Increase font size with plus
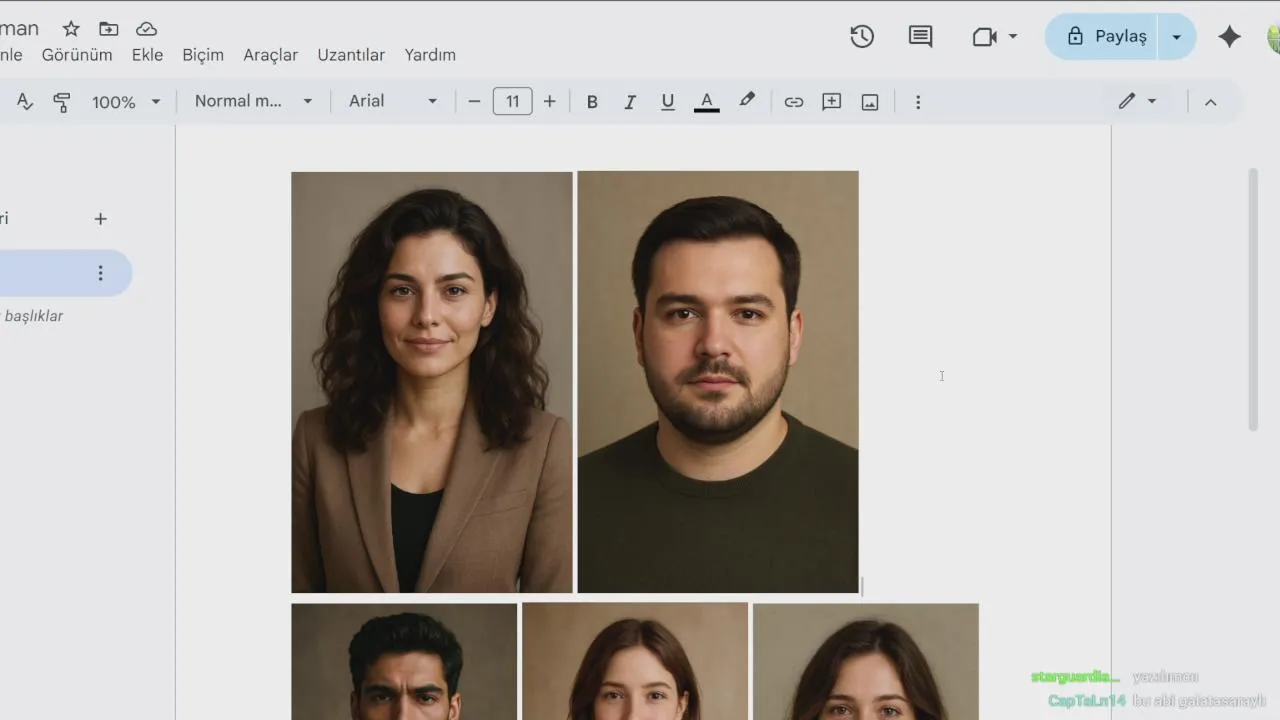This screenshot has height=720, width=1280. pos(549,102)
